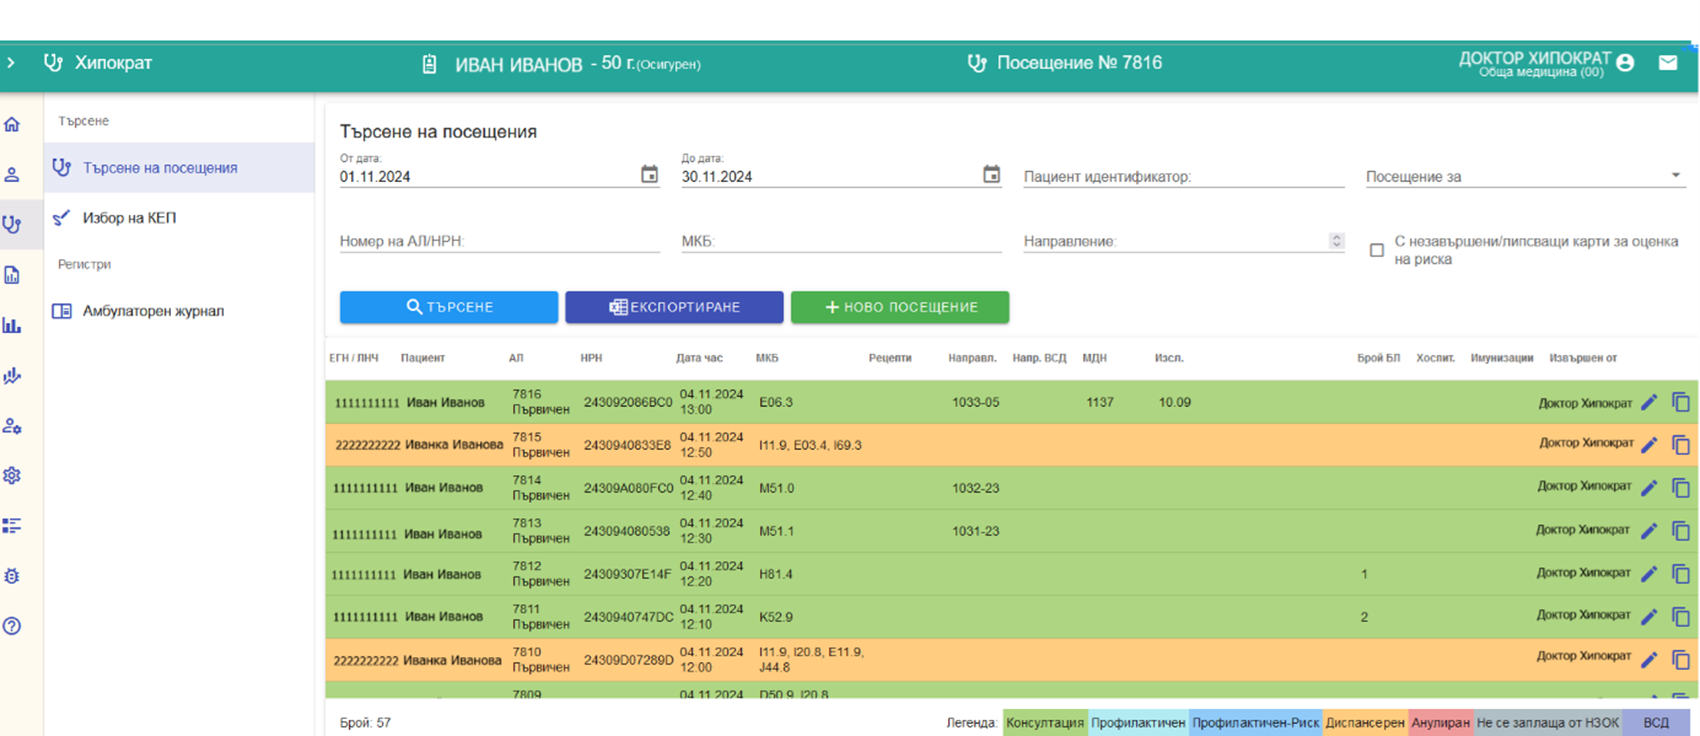Open the list view icon in sidebar

coord(12,526)
